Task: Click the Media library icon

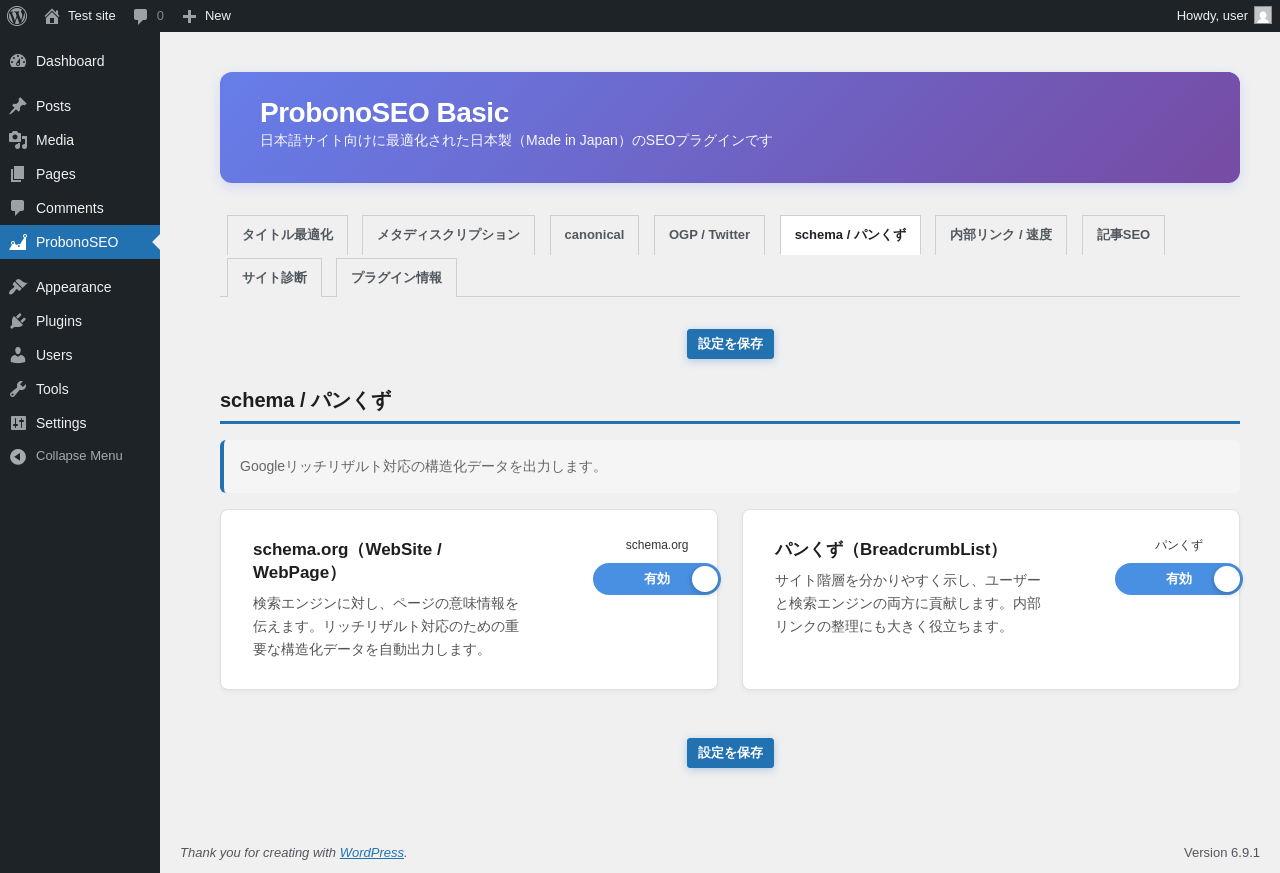Action: point(18,140)
